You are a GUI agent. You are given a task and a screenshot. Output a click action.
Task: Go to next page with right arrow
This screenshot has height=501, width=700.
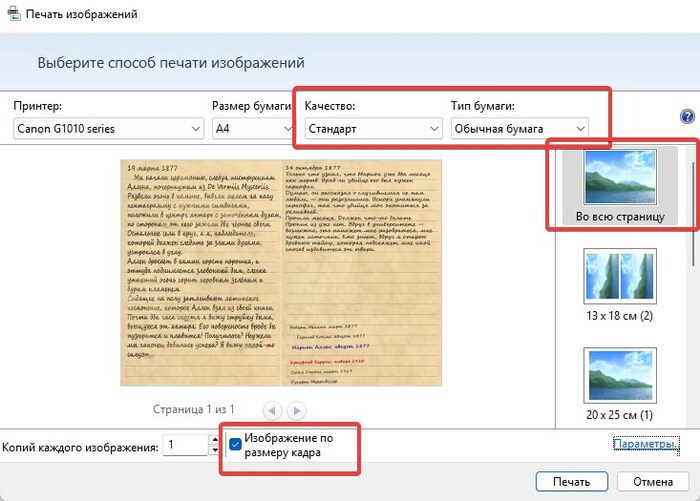296,410
